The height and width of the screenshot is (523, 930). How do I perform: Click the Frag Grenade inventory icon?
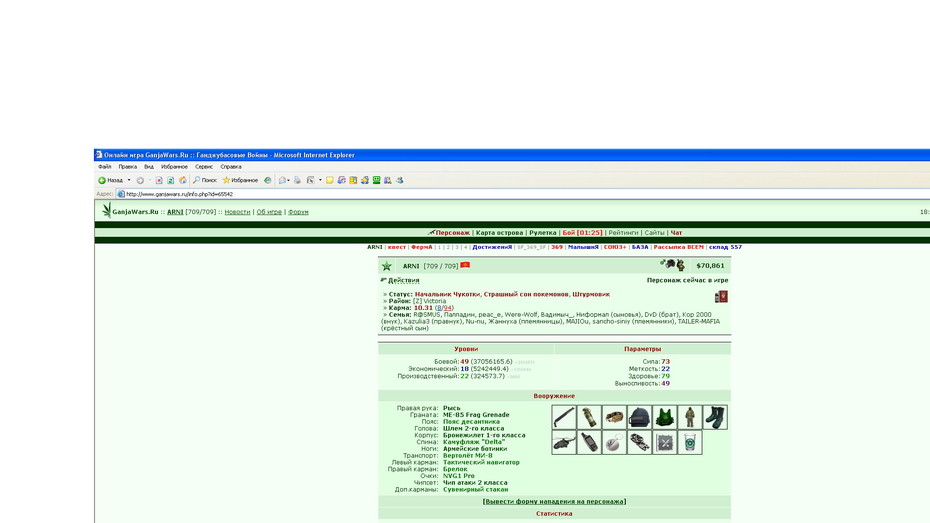(x=589, y=417)
